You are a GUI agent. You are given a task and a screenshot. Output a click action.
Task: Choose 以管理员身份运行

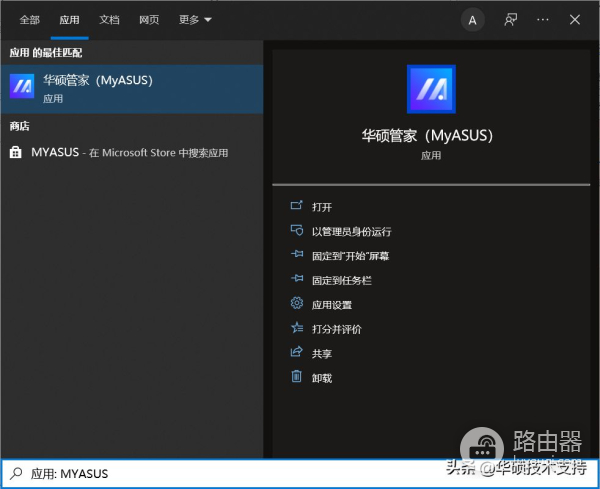pyautogui.click(x=351, y=231)
